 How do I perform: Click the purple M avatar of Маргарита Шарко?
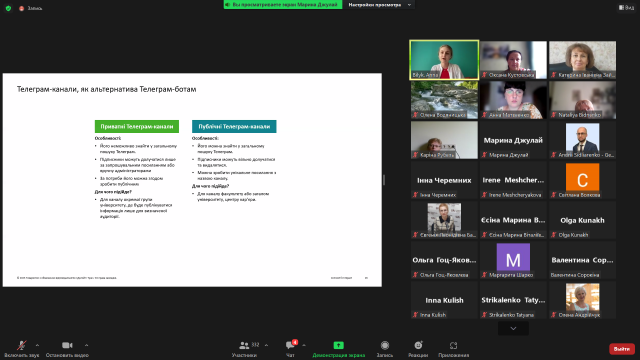[x=513, y=257]
